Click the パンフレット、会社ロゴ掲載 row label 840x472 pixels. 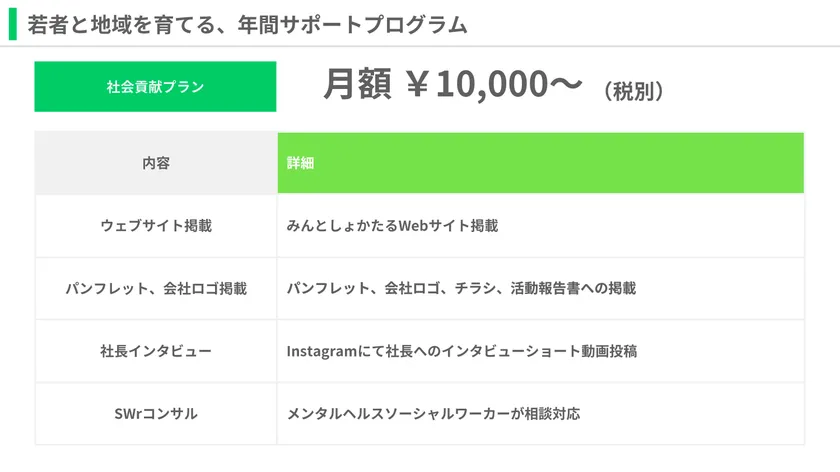point(156,289)
